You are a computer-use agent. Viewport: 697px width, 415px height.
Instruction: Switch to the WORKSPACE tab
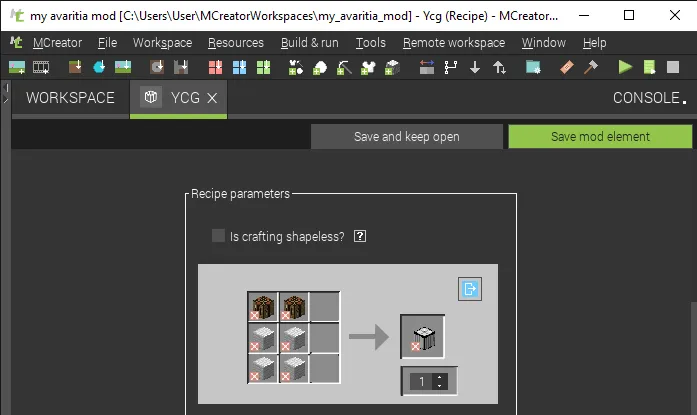pos(70,98)
